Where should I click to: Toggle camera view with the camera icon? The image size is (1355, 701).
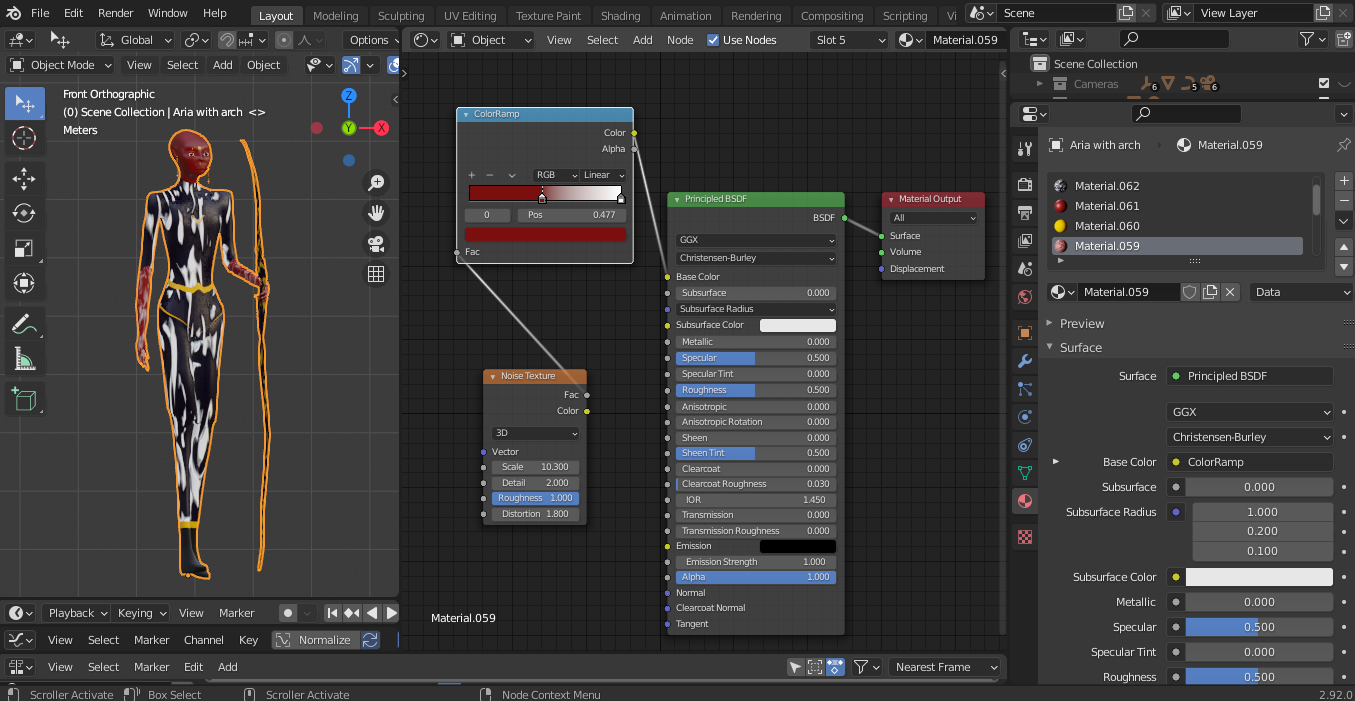coord(376,243)
